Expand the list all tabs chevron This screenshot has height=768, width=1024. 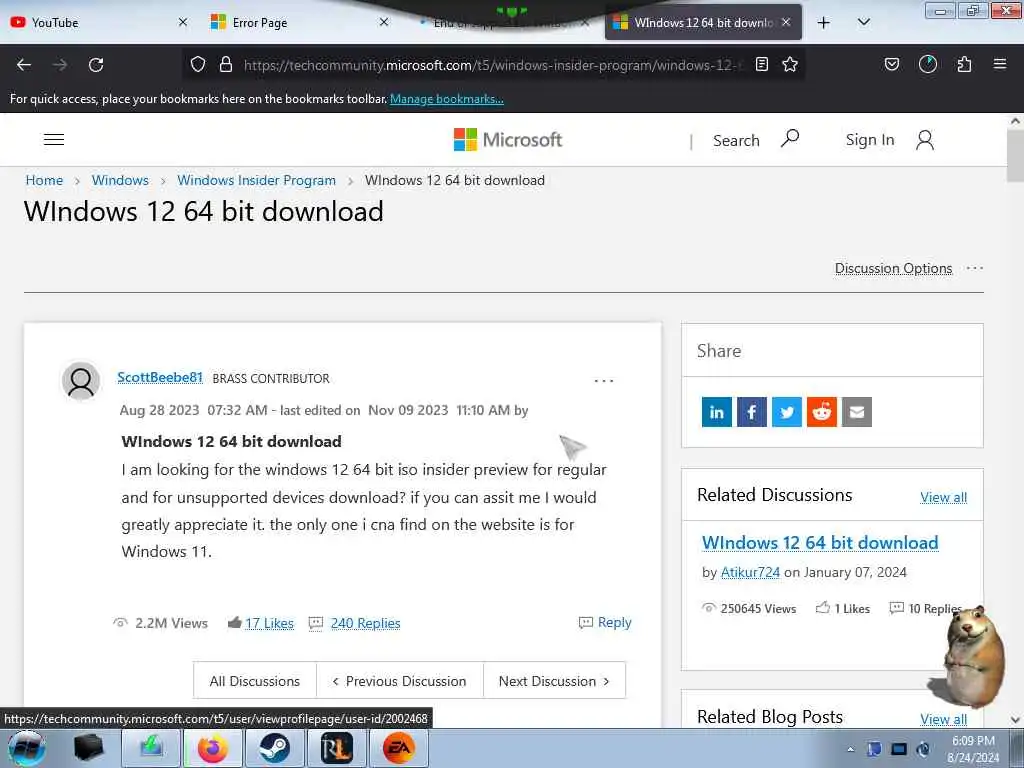click(x=863, y=22)
